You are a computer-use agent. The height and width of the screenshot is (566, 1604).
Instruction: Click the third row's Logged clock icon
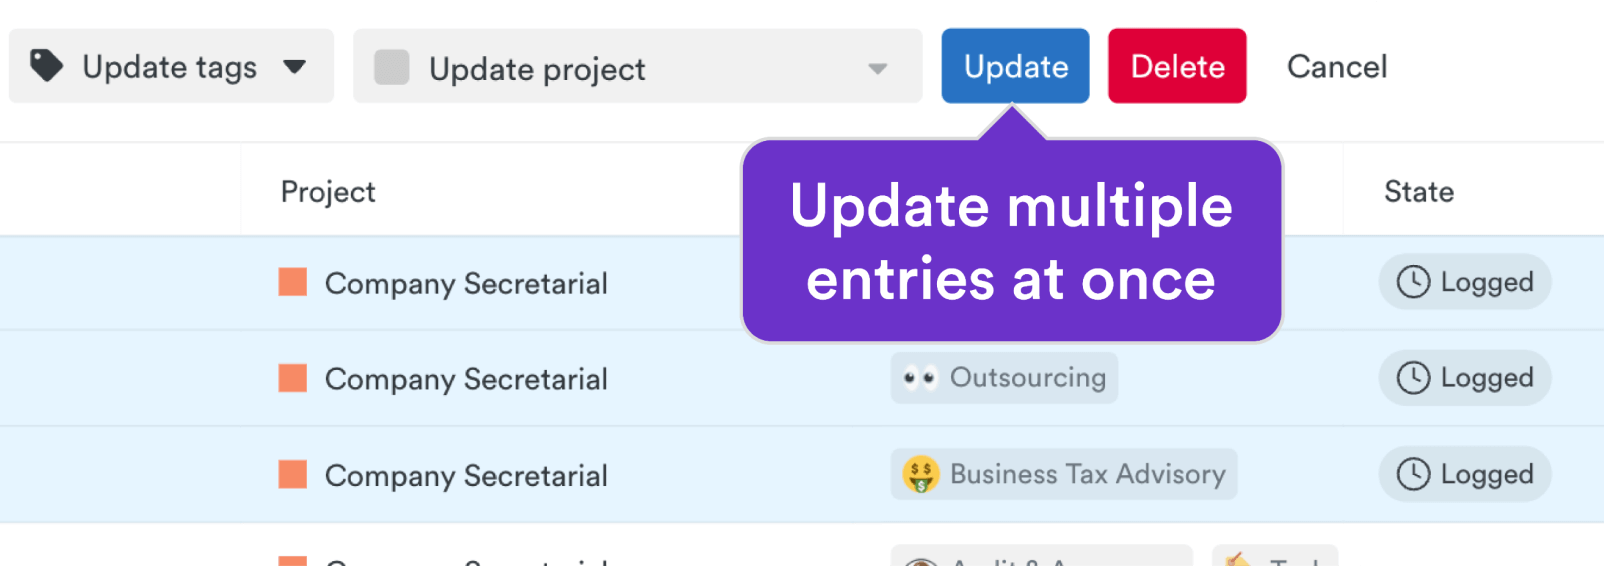coord(1413,474)
